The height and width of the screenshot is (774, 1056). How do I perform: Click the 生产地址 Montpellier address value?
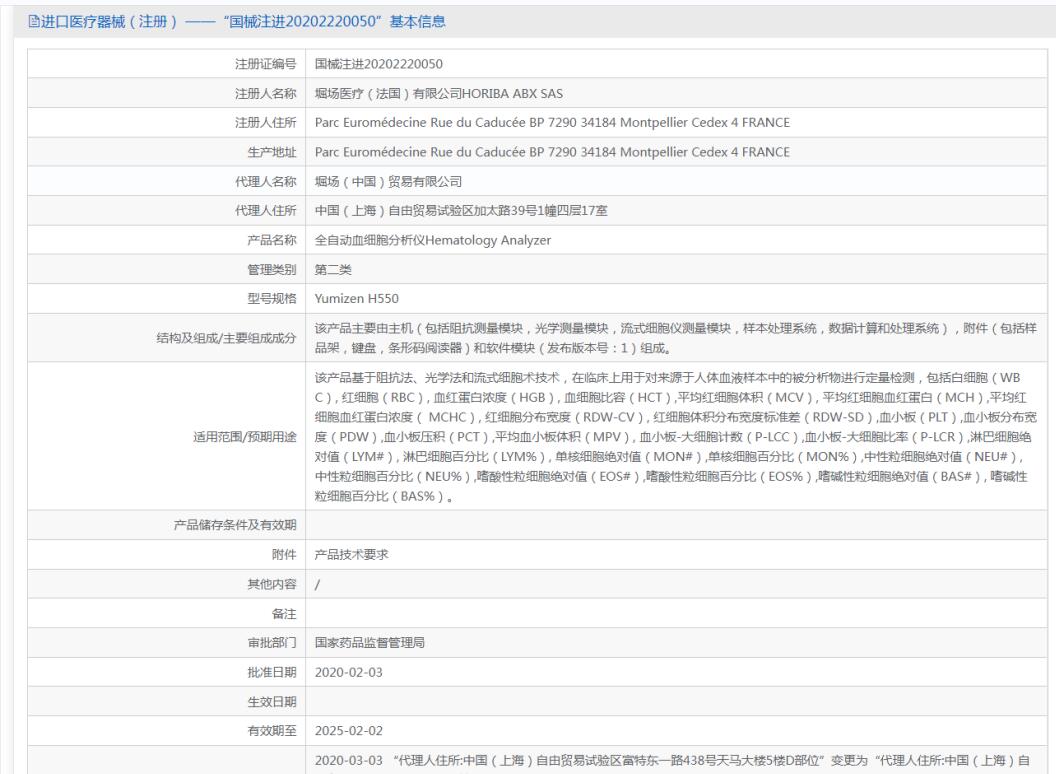pyautogui.click(x=552, y=152)
